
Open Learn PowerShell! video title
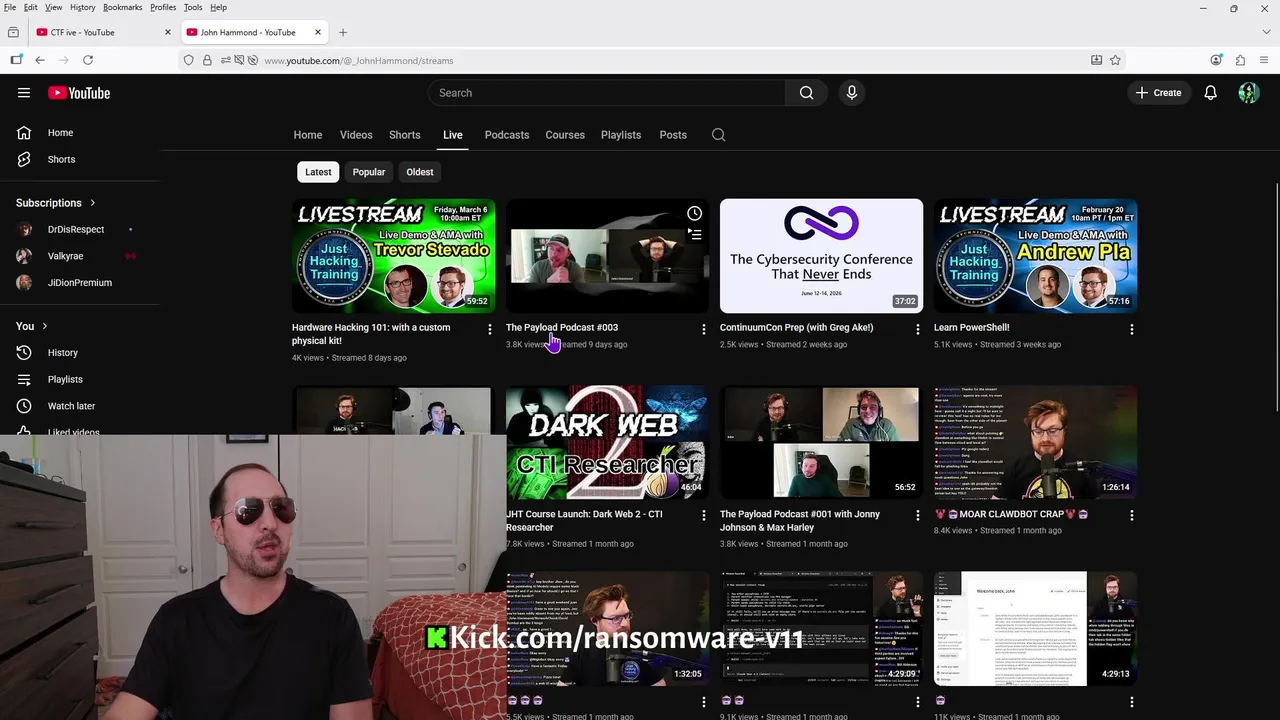[x=972, y=327]
